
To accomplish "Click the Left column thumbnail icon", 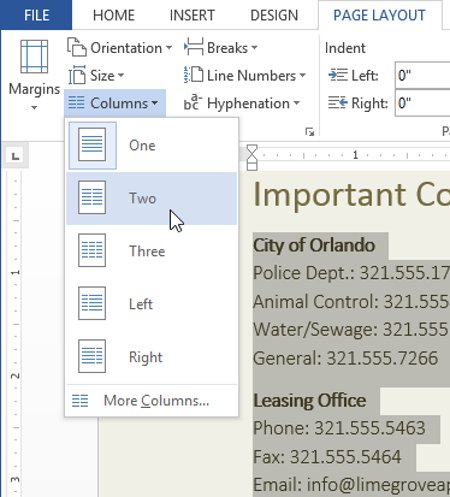I will 92,303.
